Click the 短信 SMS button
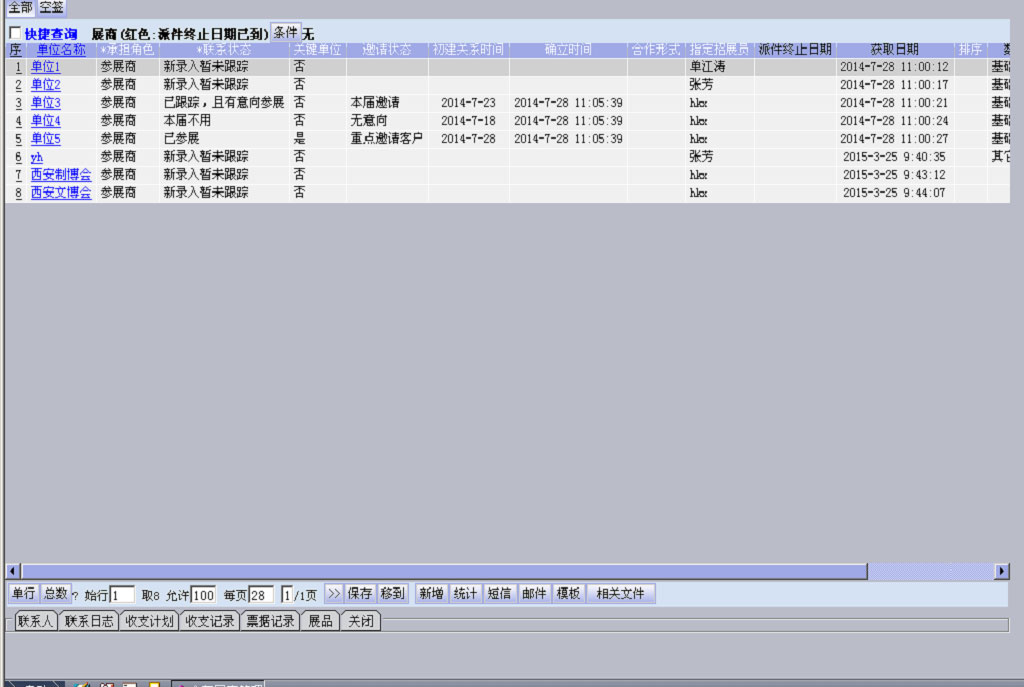Viewport: 1024px width, 687px height. pos(499,594)
